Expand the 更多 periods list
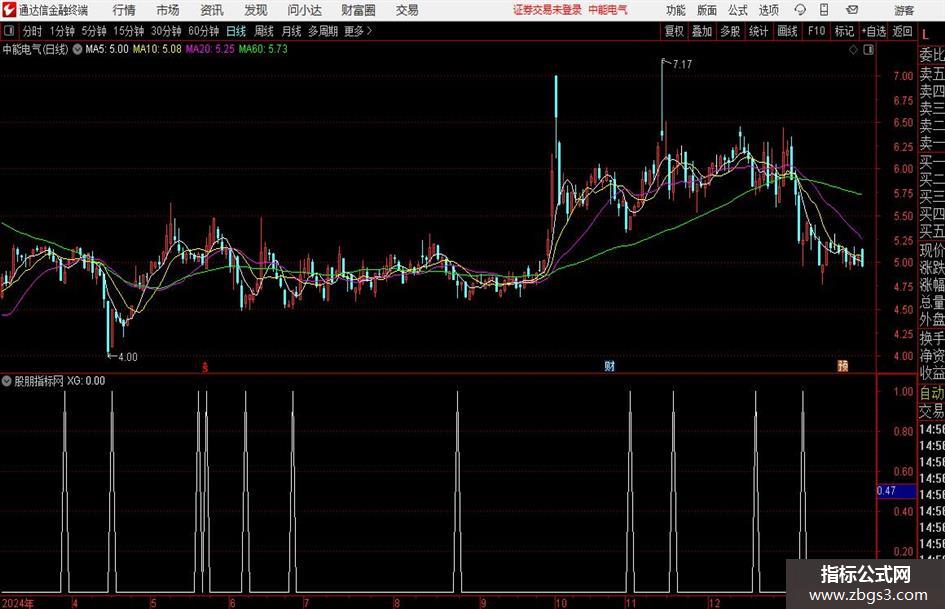 358,31
